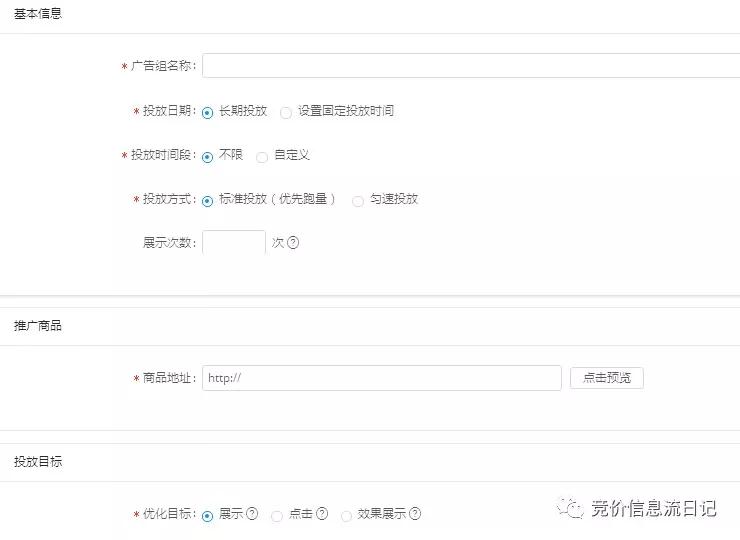The image size is (740, 540).
Task: Select 设置固定投放时间 radio option
Action: tap(286, 113)
